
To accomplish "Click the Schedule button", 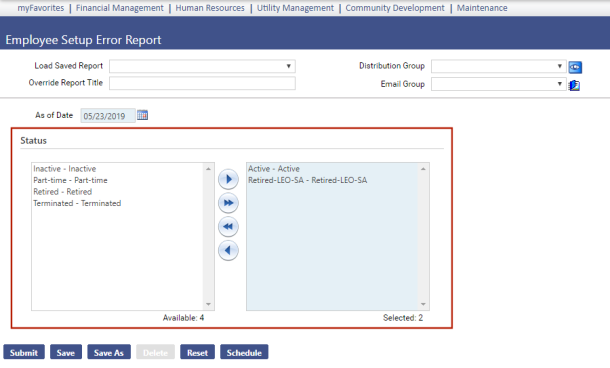I will click(x=244, y=352).
